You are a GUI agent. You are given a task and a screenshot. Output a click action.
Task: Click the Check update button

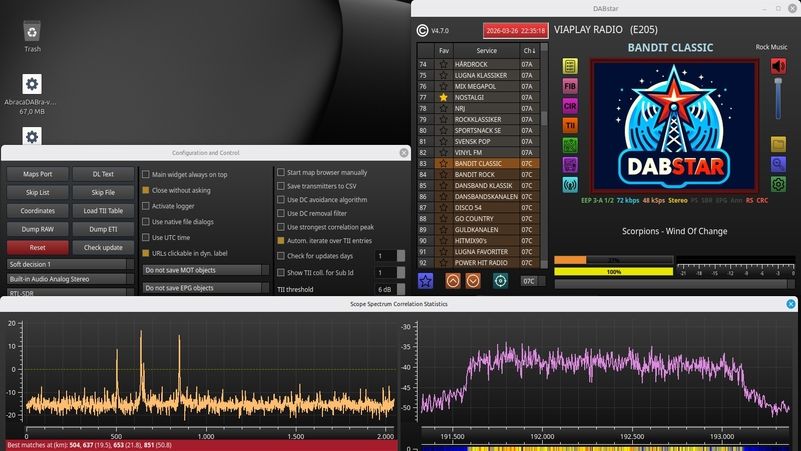click(x=102, y=247)
